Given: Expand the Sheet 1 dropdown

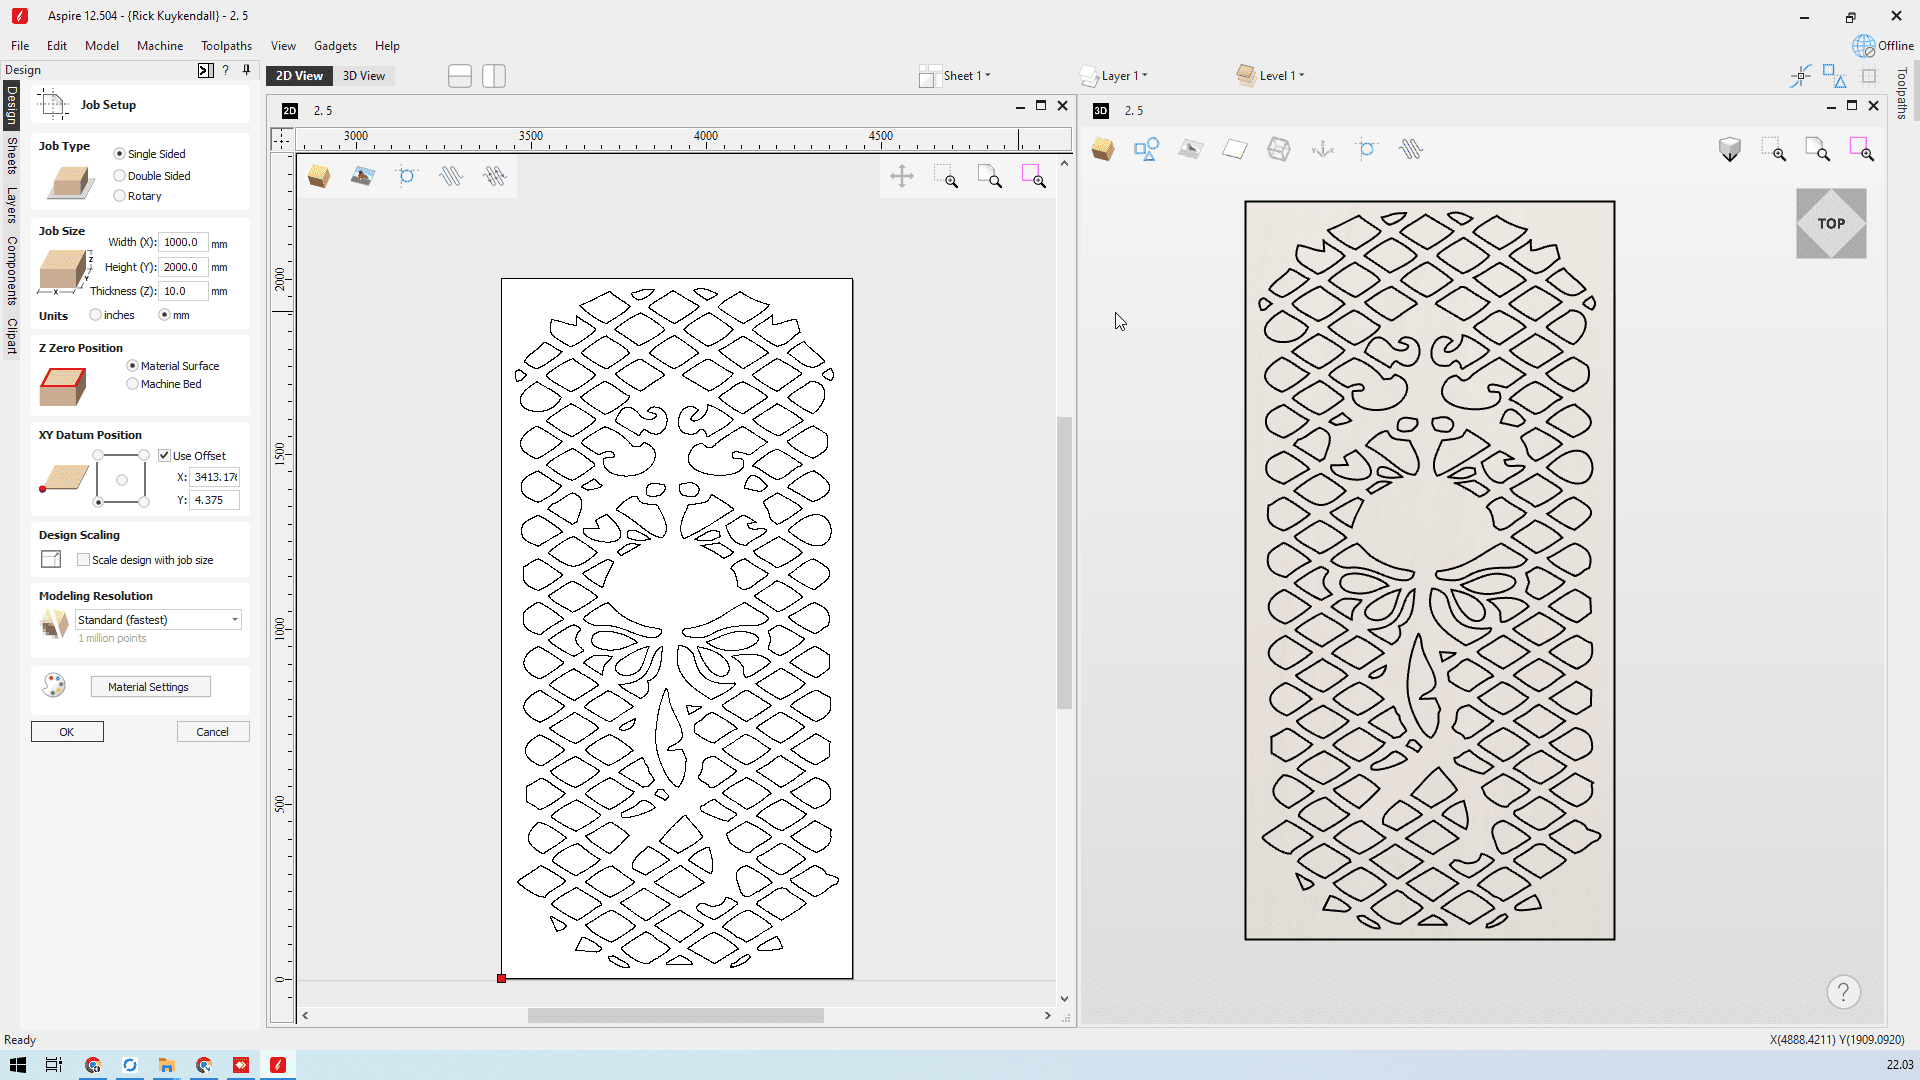Looking at the screenshot, I should click(x=965, y=76).
